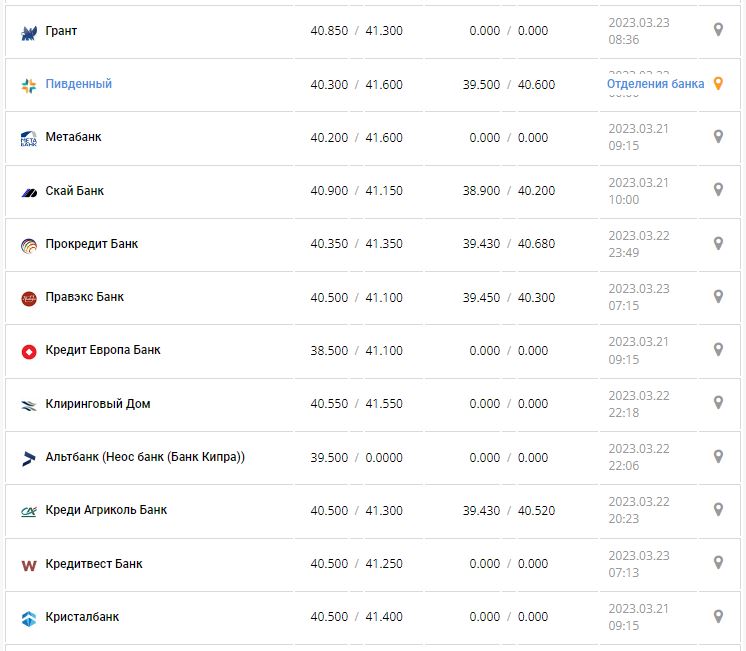Click the Альтбанк location pin icon
The height and width of the screenshot is (651, 746).
717,456
